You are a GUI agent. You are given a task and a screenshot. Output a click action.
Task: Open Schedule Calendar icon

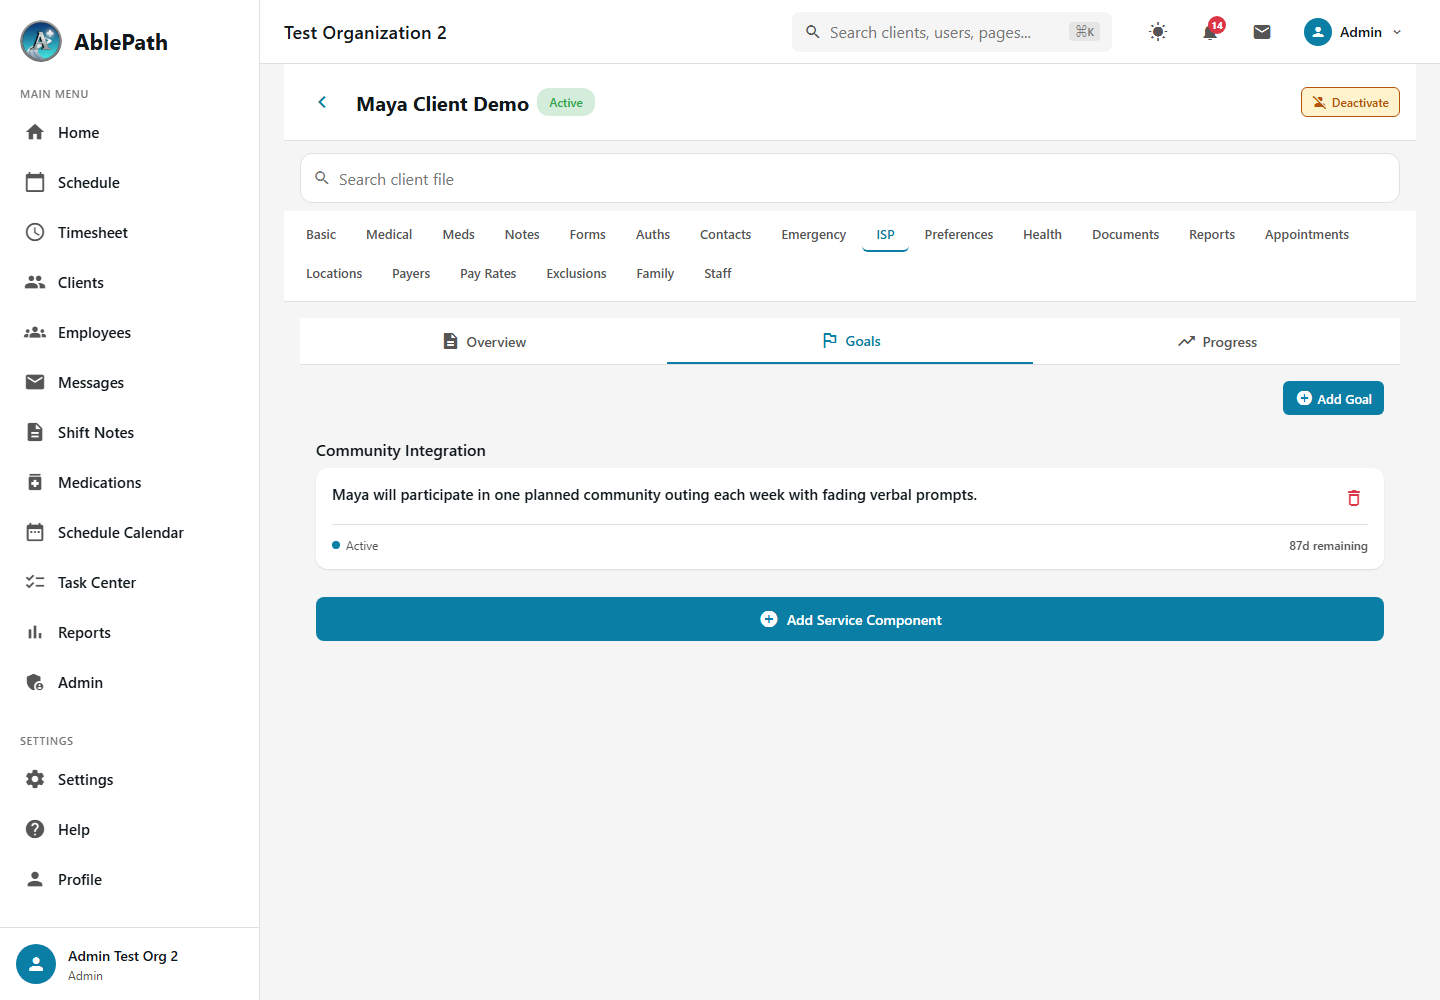pos(35,532)
